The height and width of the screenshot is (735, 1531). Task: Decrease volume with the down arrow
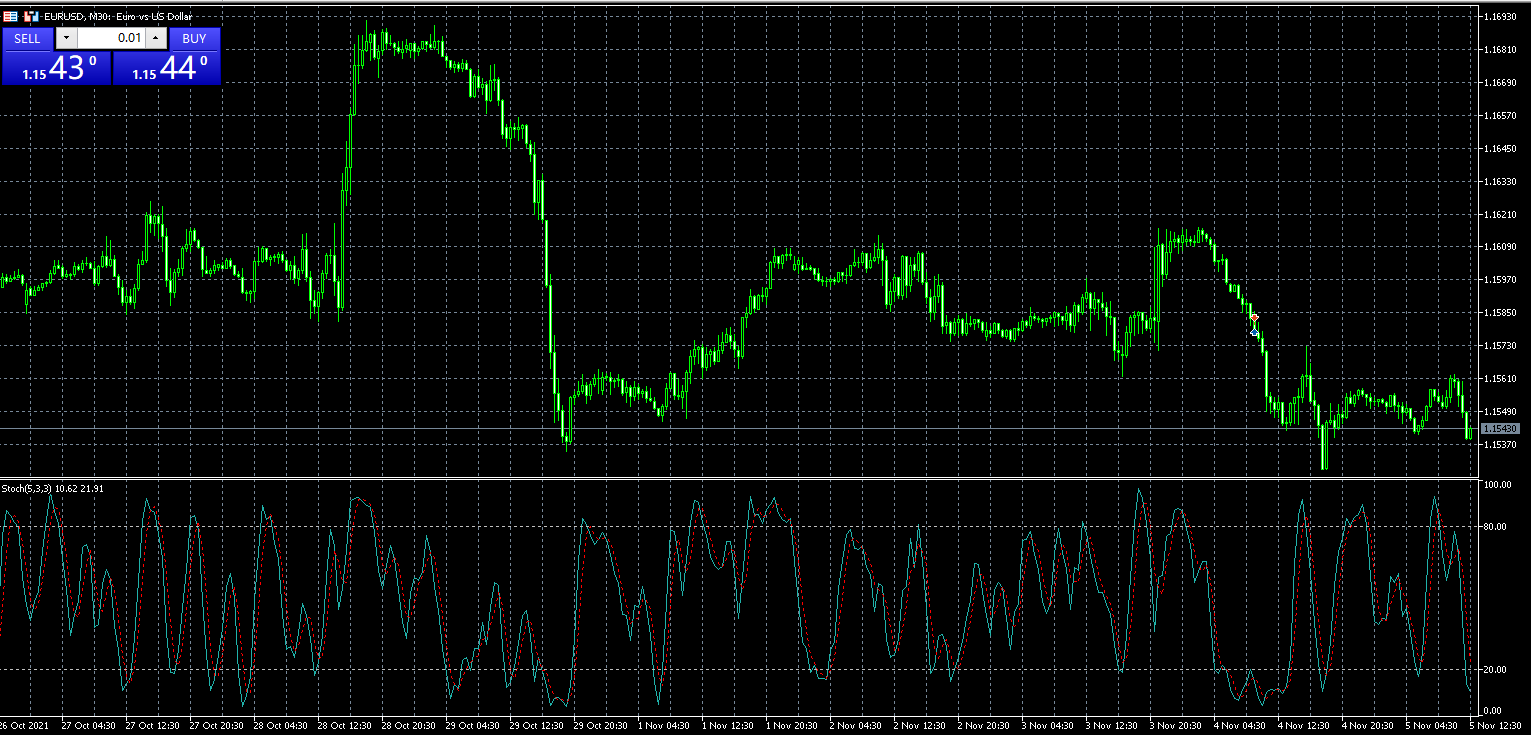tap(66, 38)
